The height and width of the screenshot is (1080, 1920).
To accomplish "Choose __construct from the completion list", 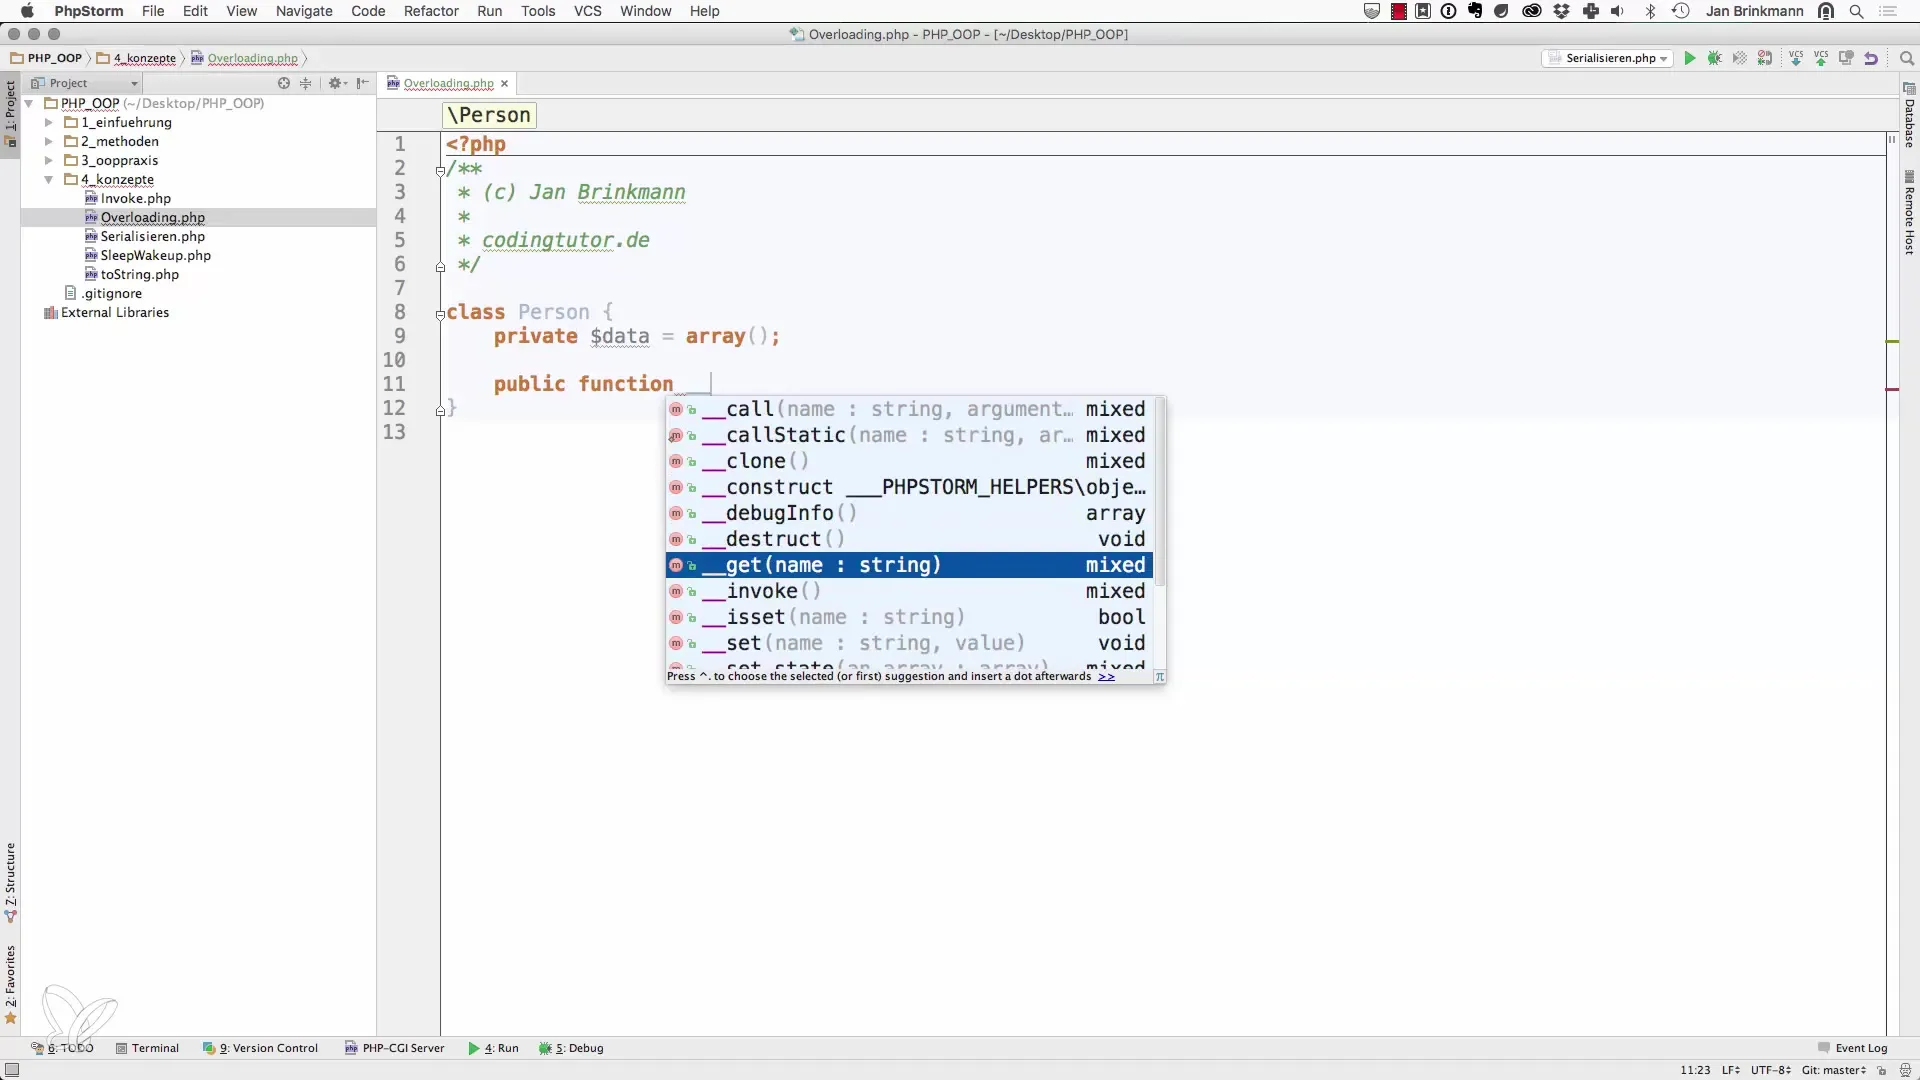I will [x=779, y=487].
